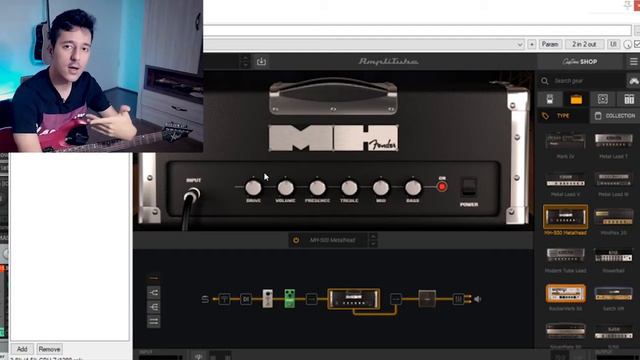The height and width of the screenshot is (360, 640).
Task: Click the PRESENCE knob on the amp
Action: [317, 188]
